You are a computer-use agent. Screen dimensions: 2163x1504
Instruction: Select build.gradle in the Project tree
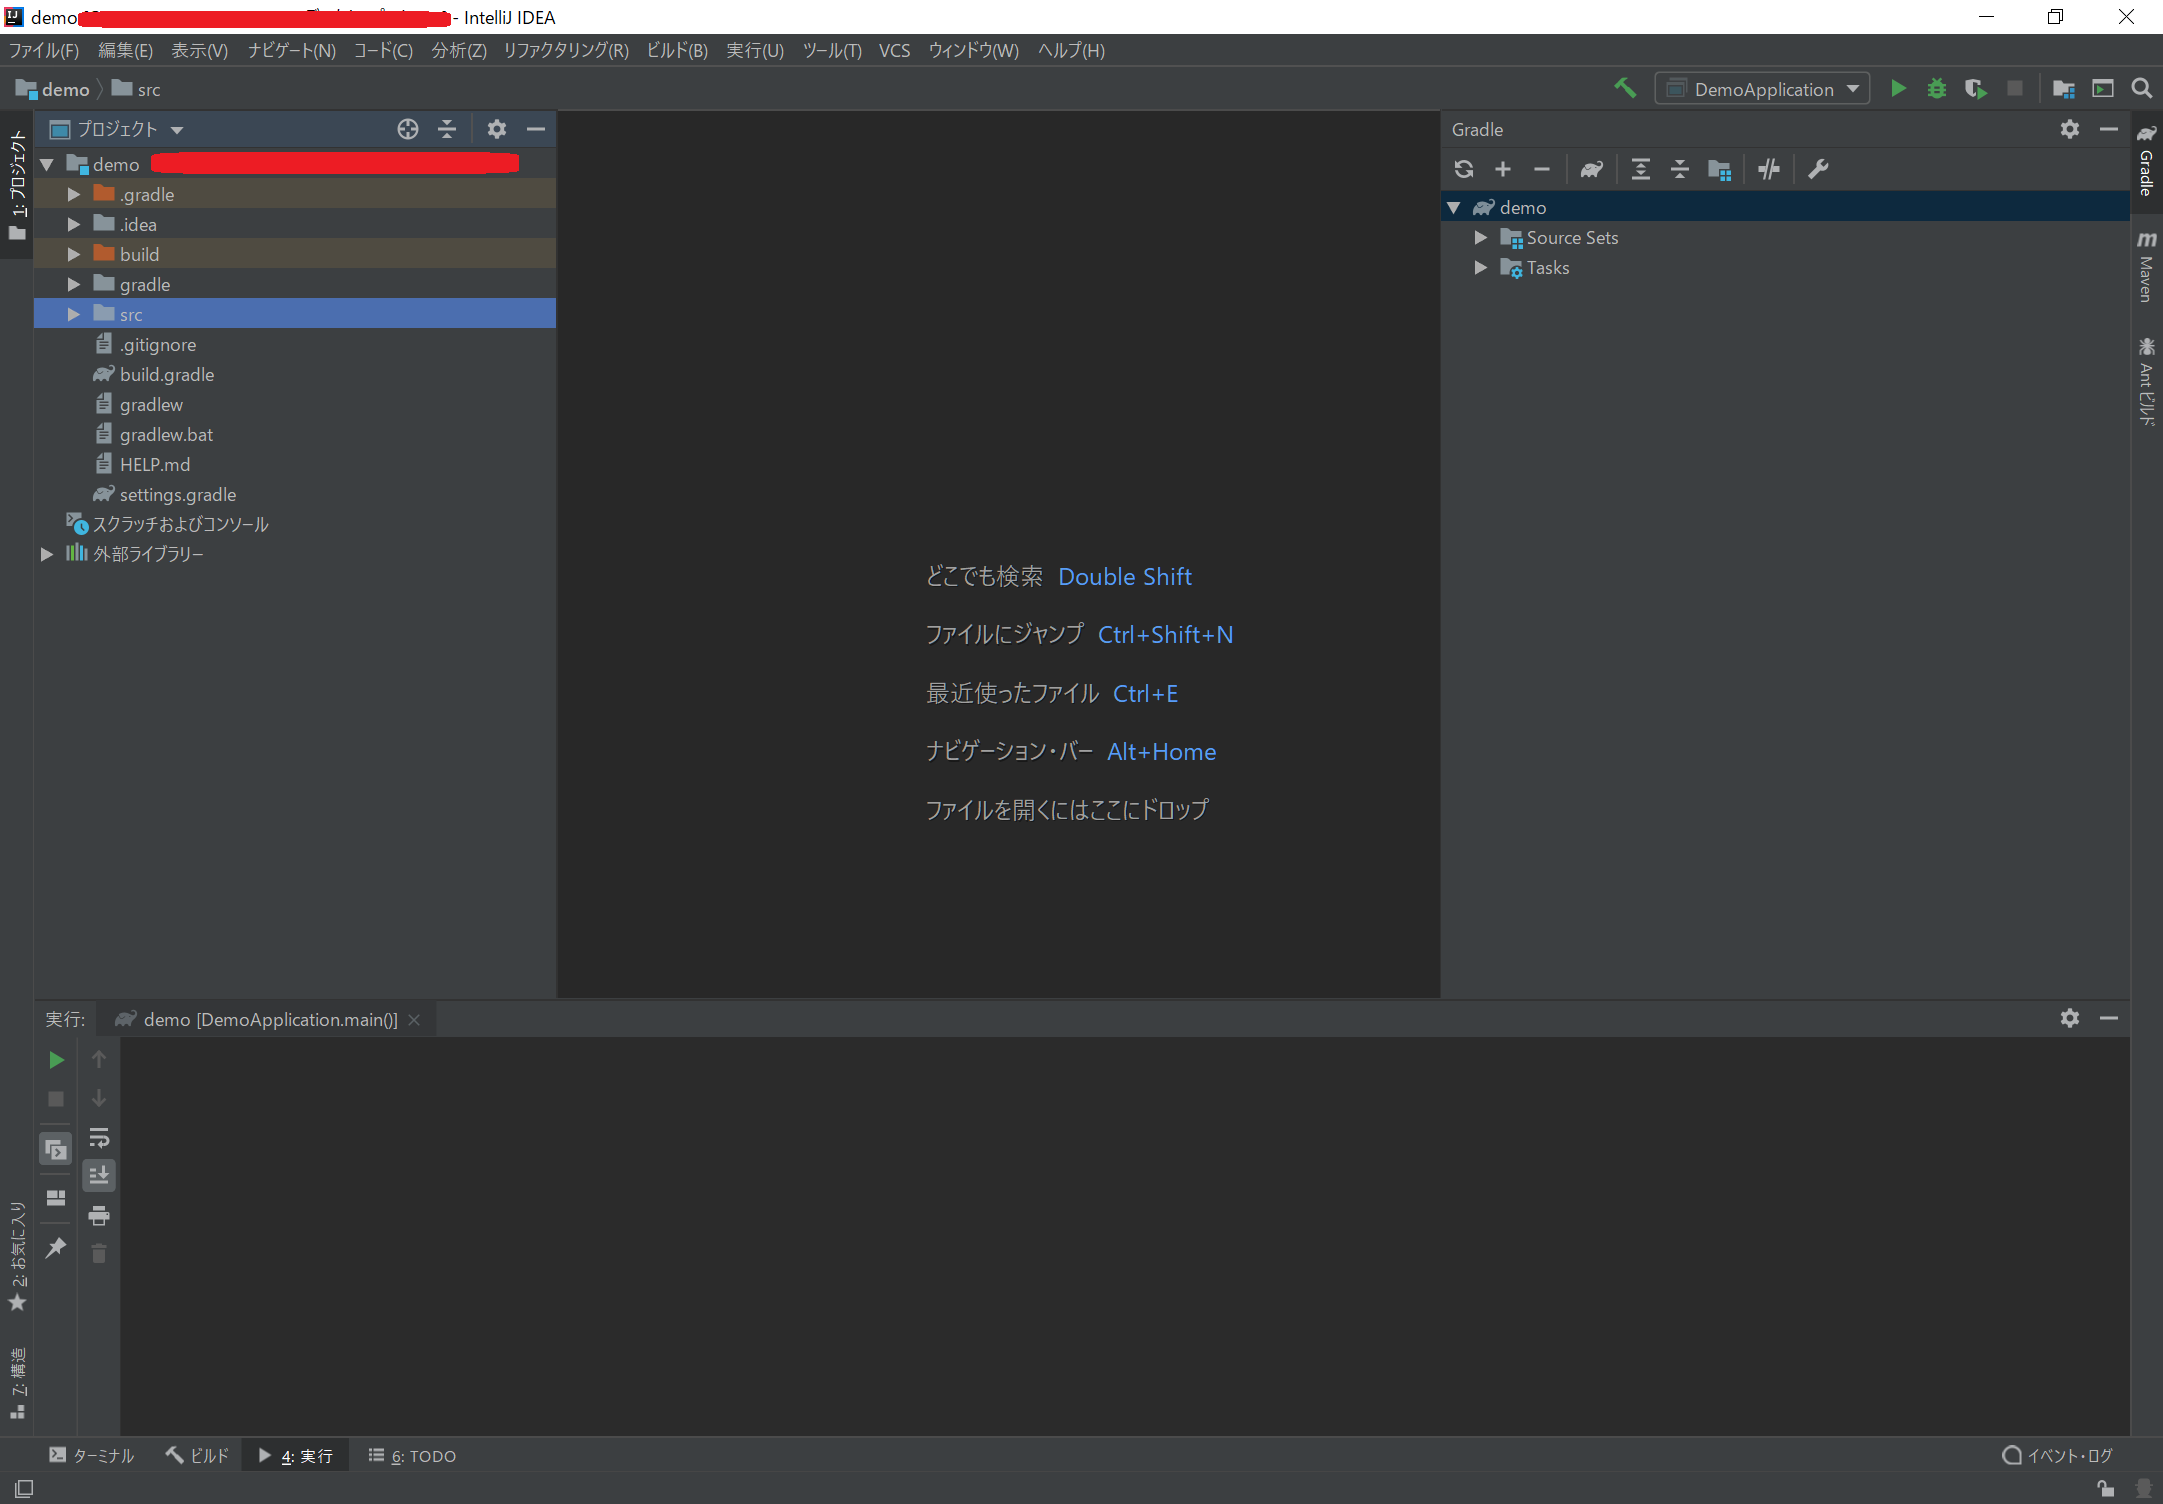click(167, 374)
